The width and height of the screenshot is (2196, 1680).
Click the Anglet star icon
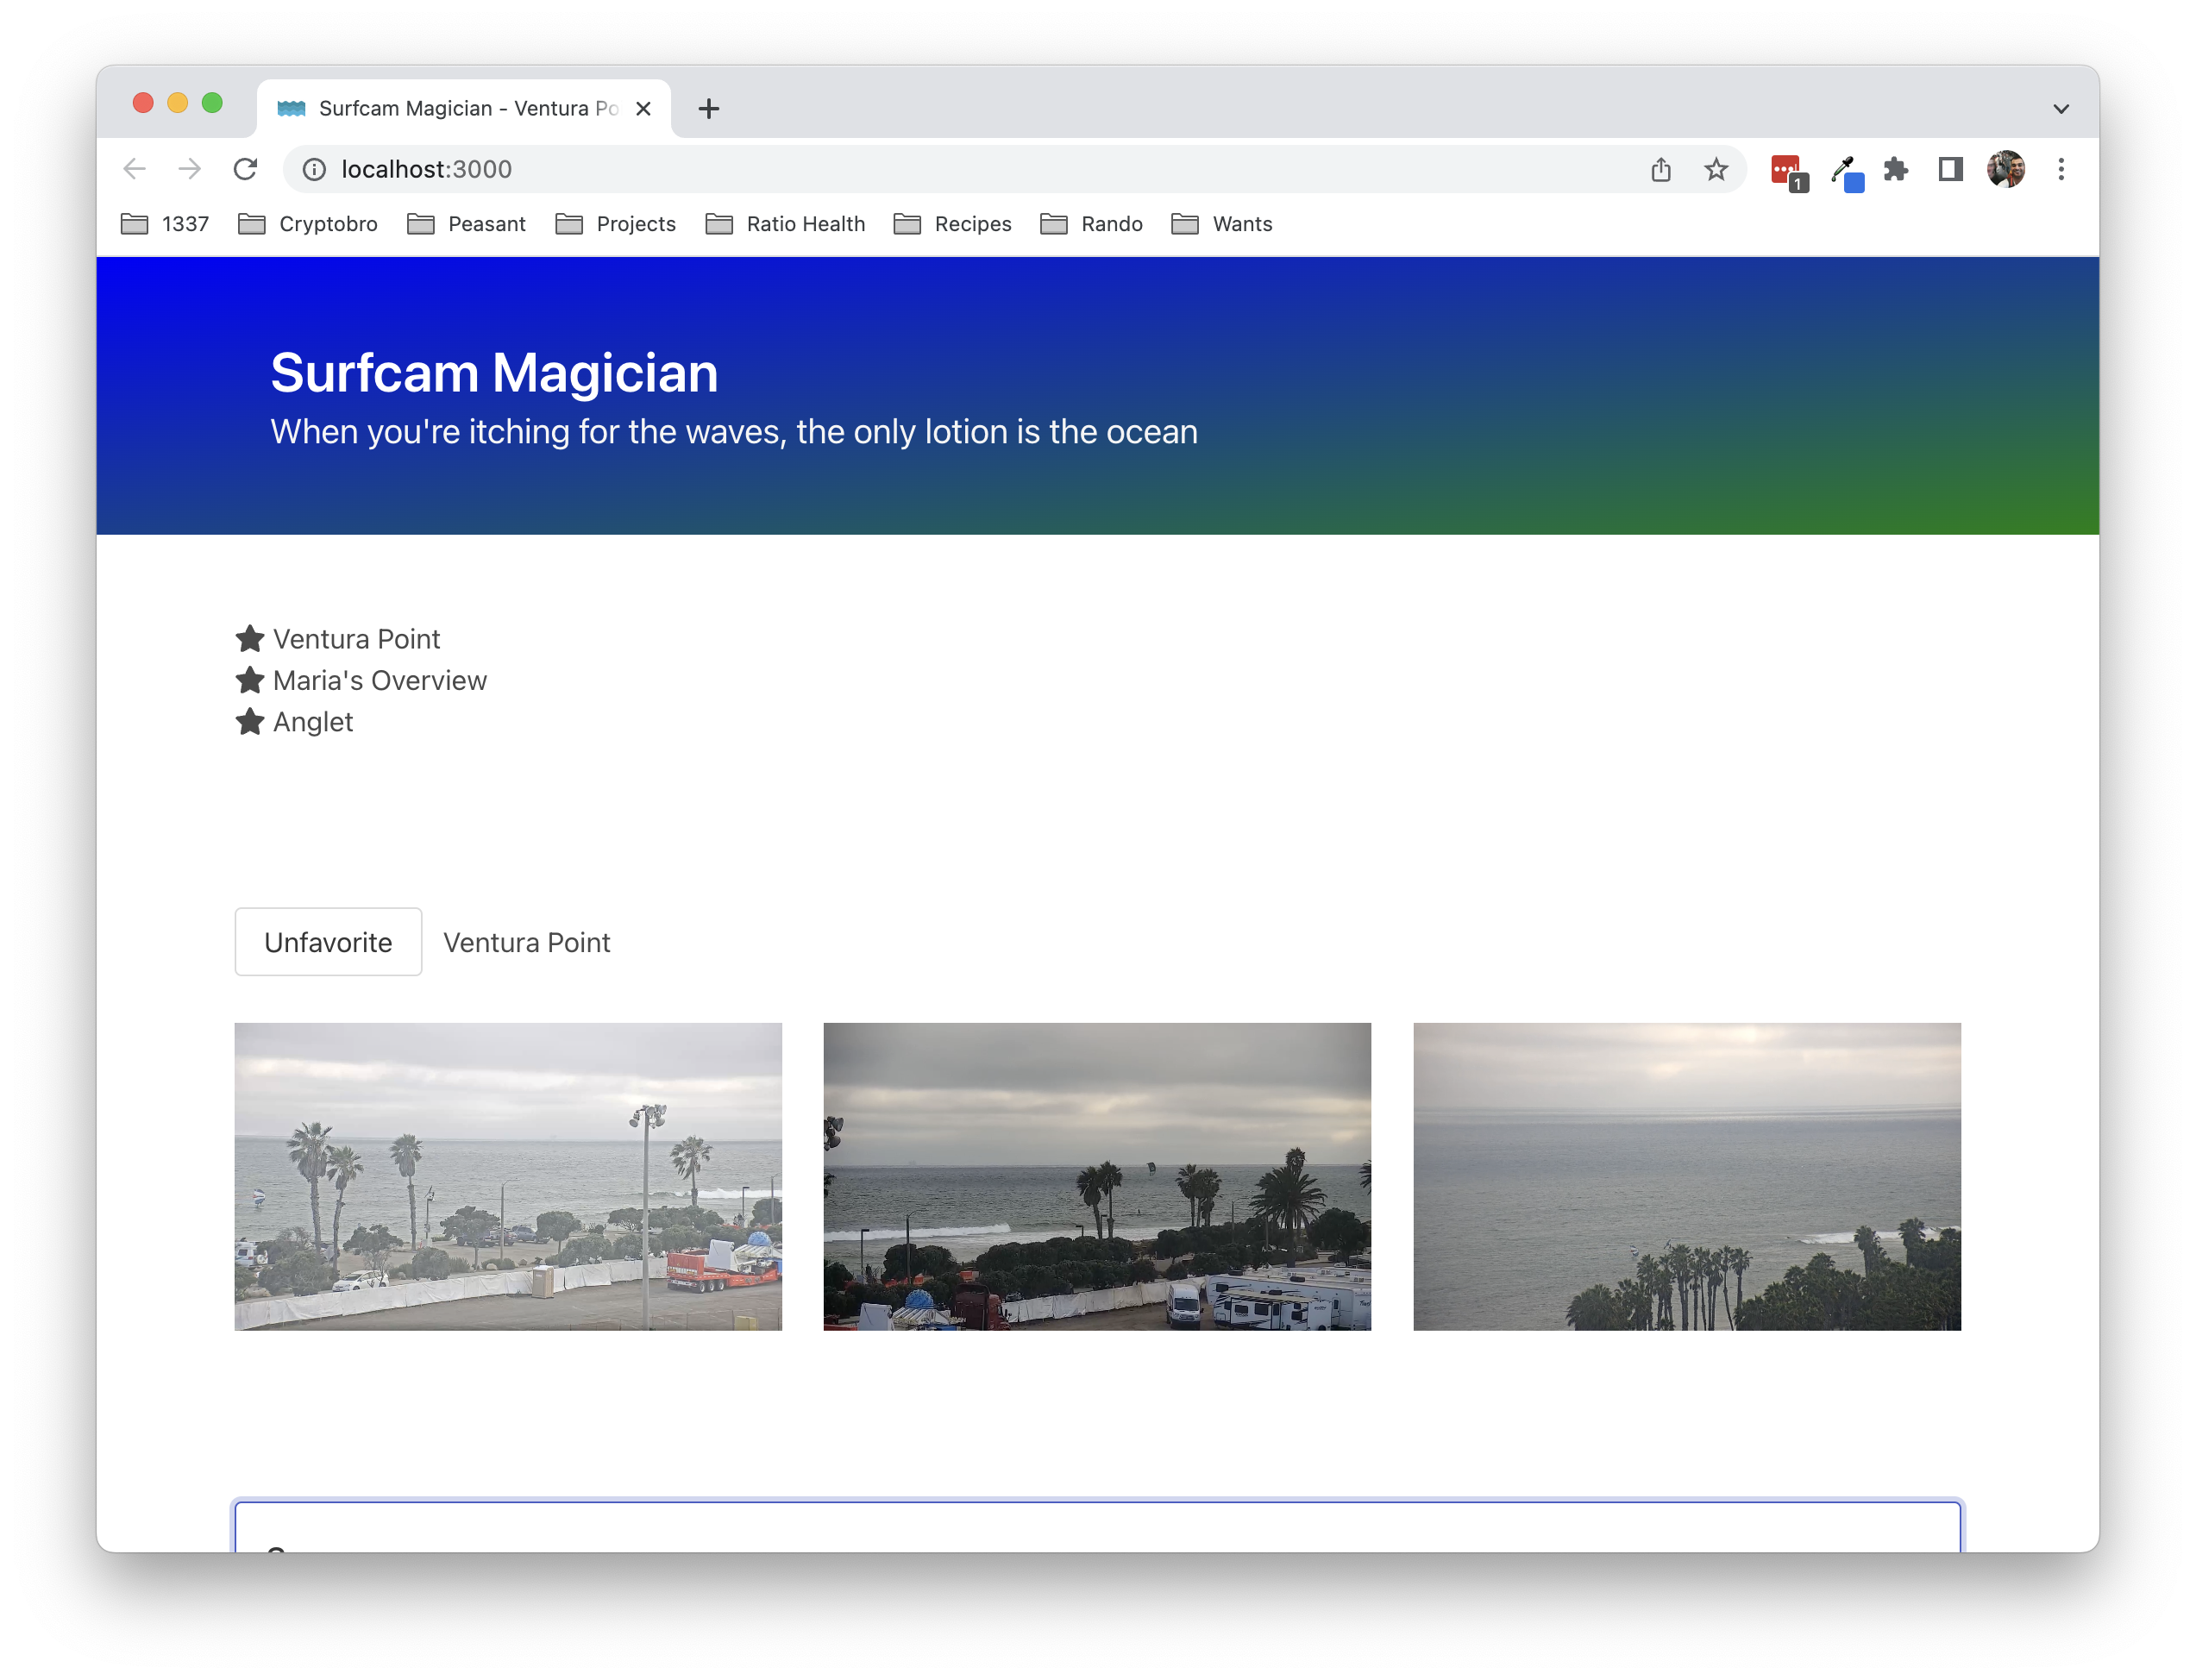coord(251,720)
